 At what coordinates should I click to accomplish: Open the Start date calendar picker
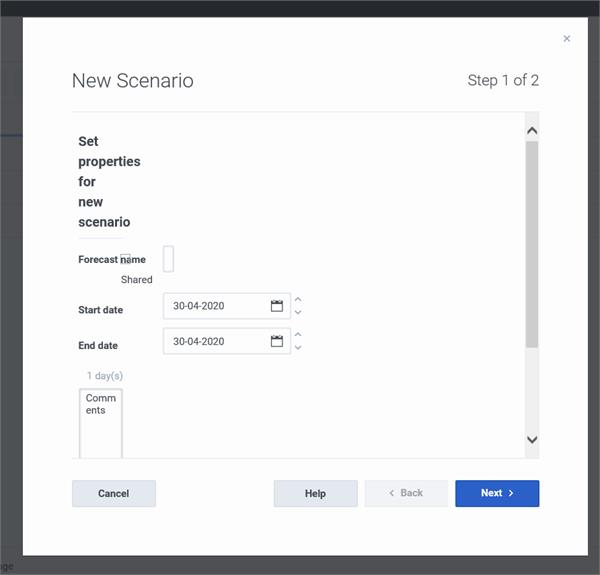click(x=277, y=306)
